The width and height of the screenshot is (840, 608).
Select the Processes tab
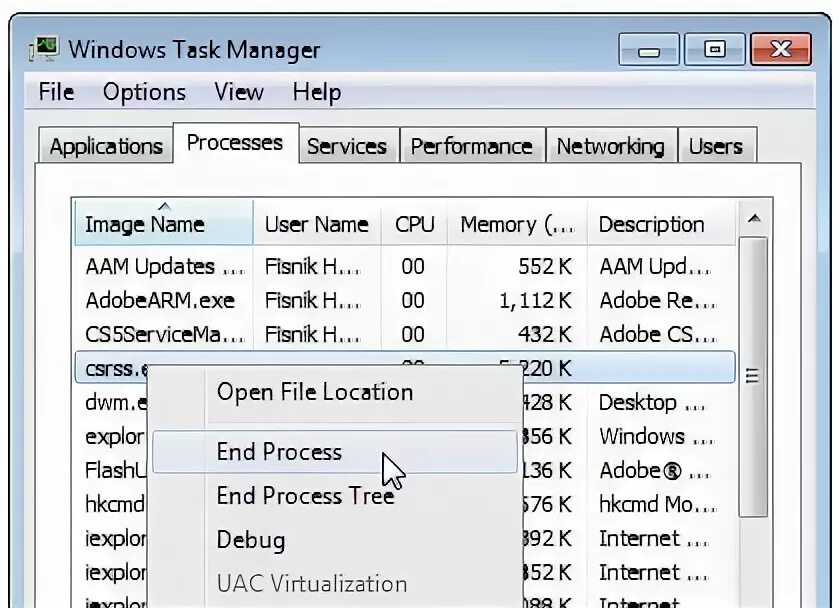pyautogui.click(x=235, y=143)
